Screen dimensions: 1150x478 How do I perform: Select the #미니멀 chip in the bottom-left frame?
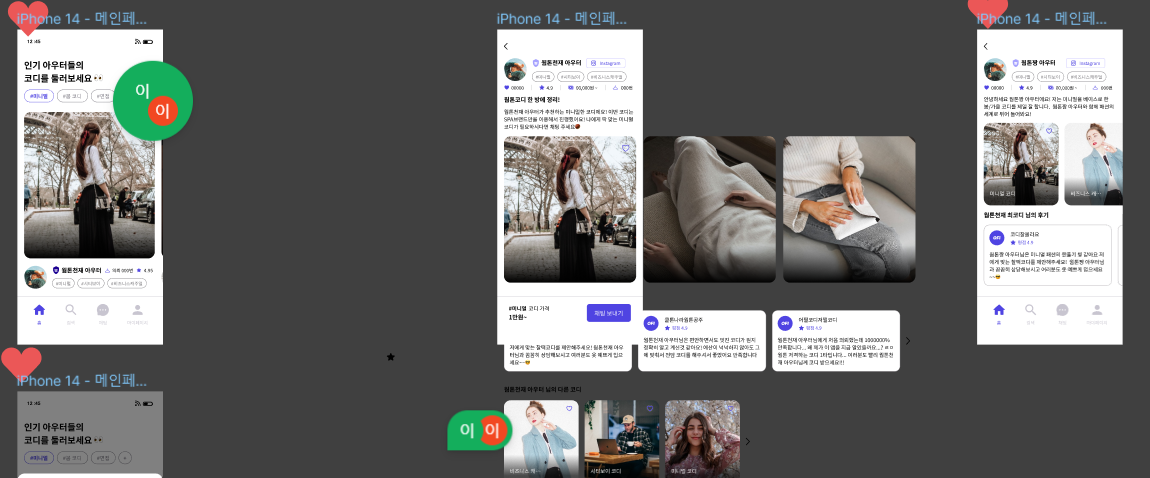pyautogui.click(x=39, y=458)
